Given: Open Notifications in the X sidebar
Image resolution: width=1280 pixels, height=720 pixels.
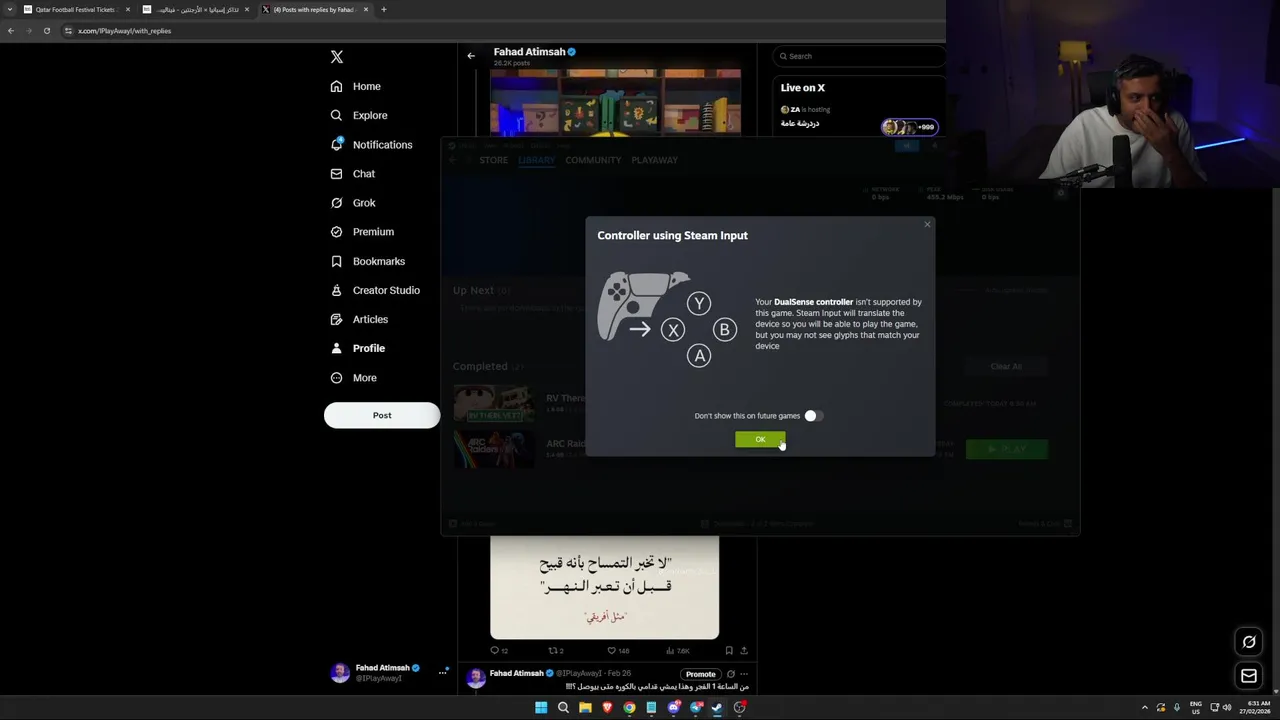Looking at the screenshot, I should (x=371, y=145).
